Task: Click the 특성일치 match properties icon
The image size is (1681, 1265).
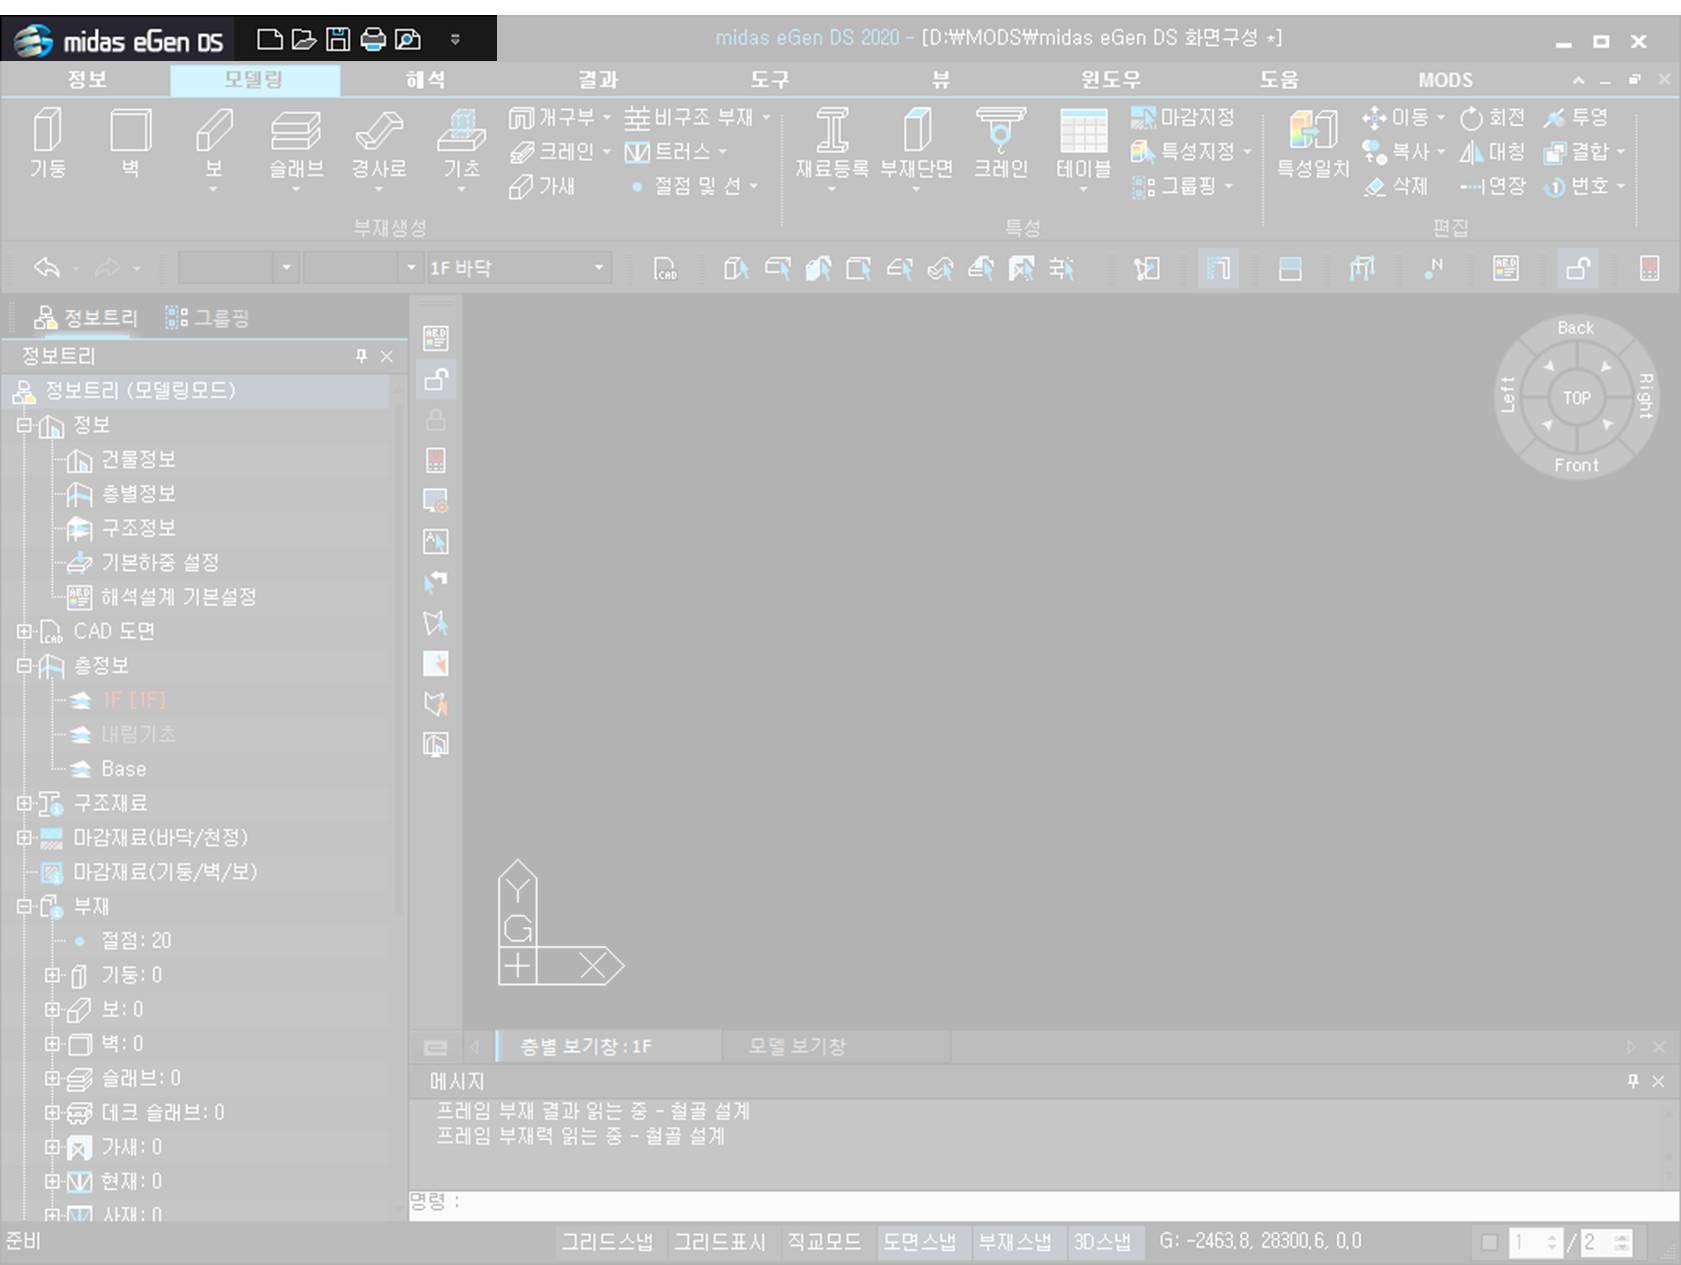Action: [1313, 143]
